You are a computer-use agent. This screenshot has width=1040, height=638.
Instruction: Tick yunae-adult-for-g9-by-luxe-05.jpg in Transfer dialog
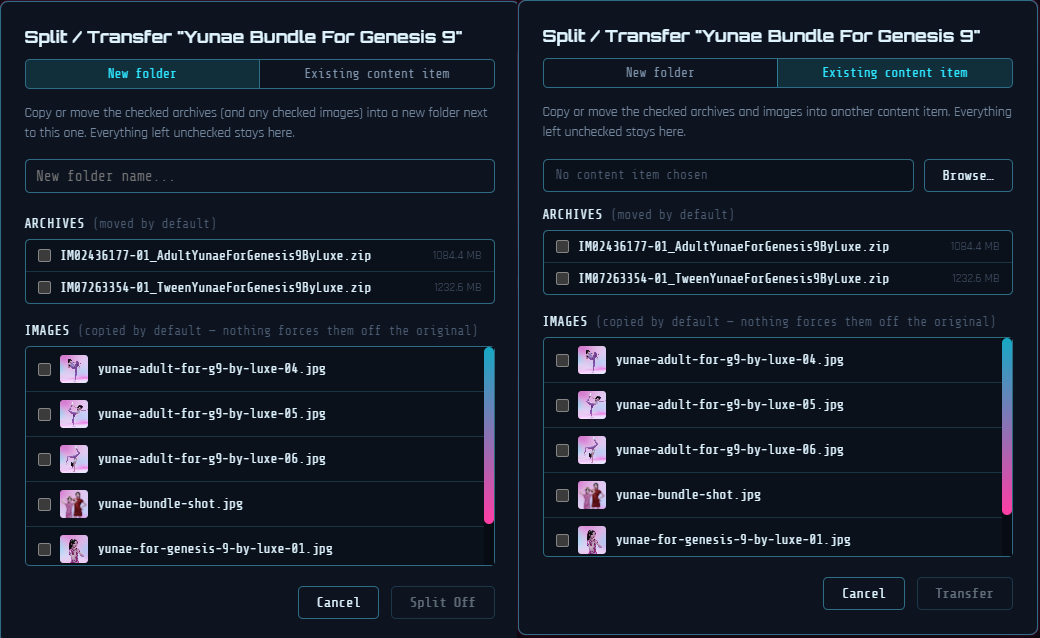tap(562, 405)
